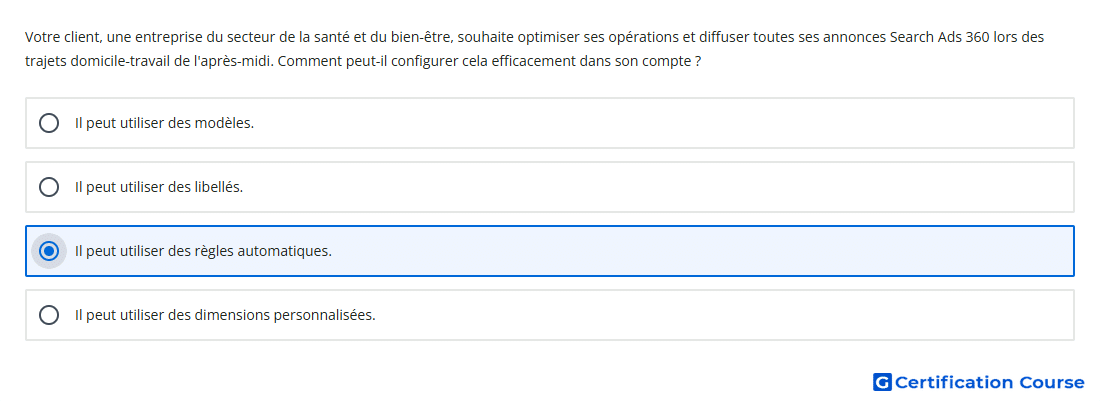Click the text 'Il peut utiliser des libellés.'
Viewport: 1100px width, 401px height.
[159, 187]
